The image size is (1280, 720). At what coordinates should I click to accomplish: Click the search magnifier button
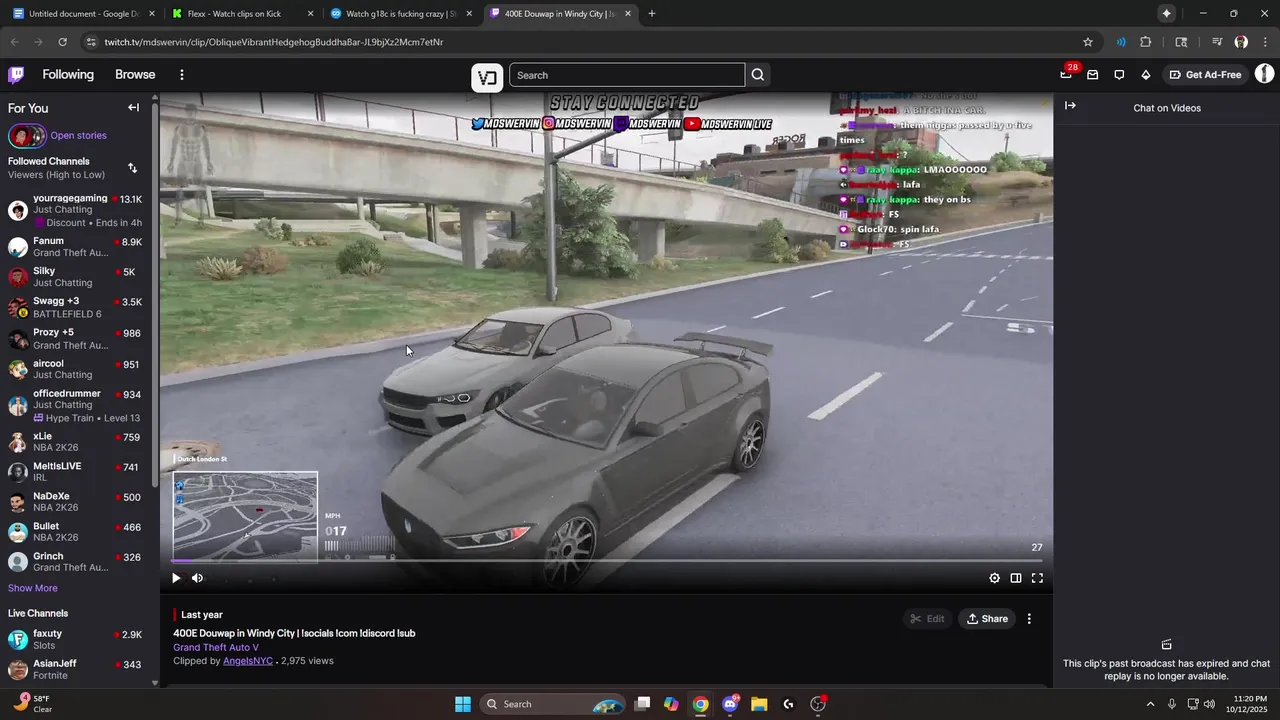(758, 75)
